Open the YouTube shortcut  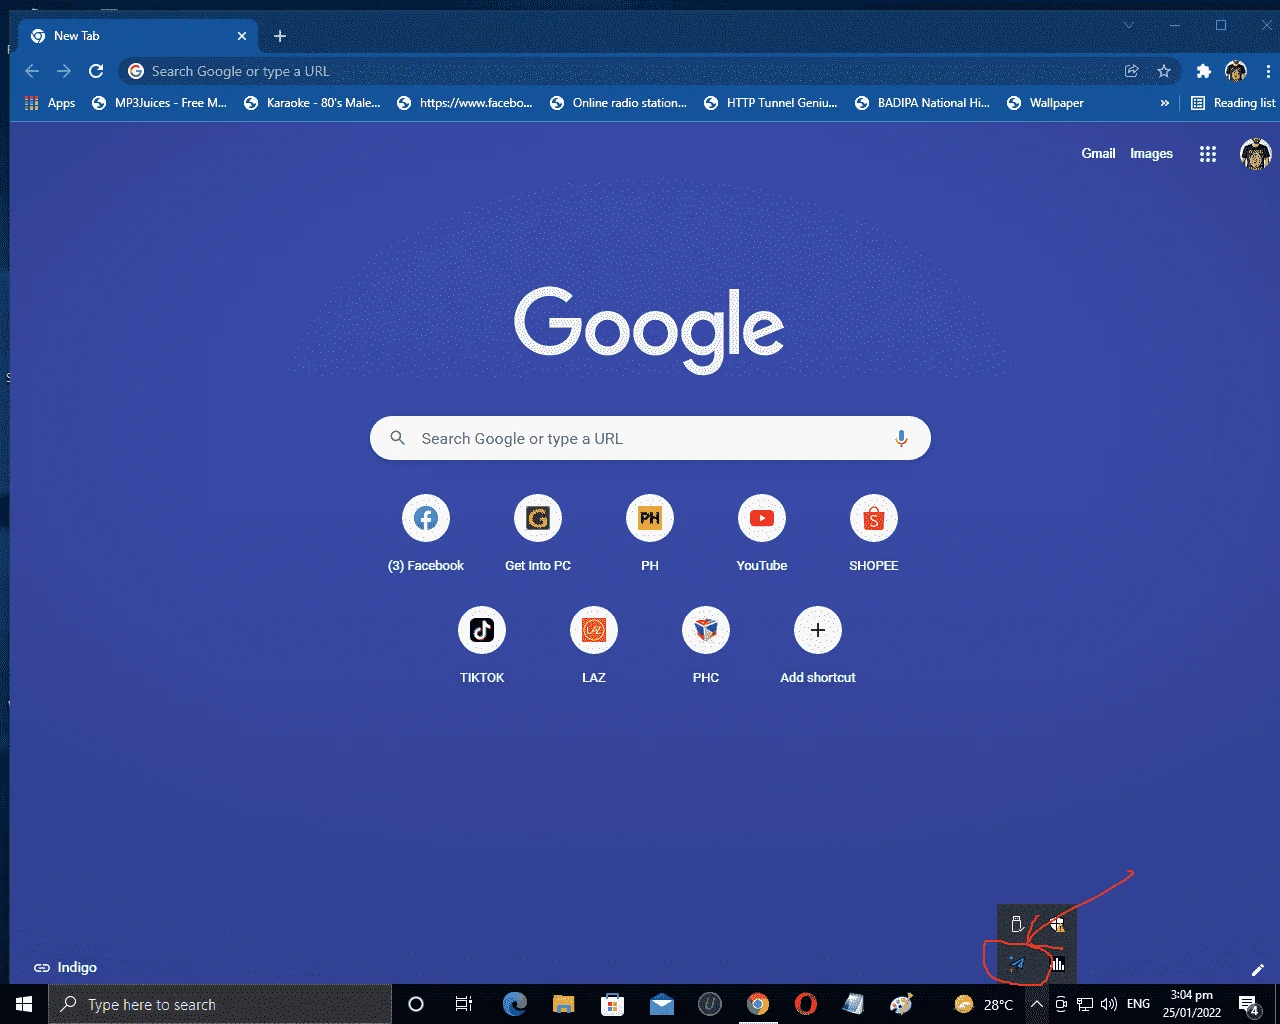762,534
